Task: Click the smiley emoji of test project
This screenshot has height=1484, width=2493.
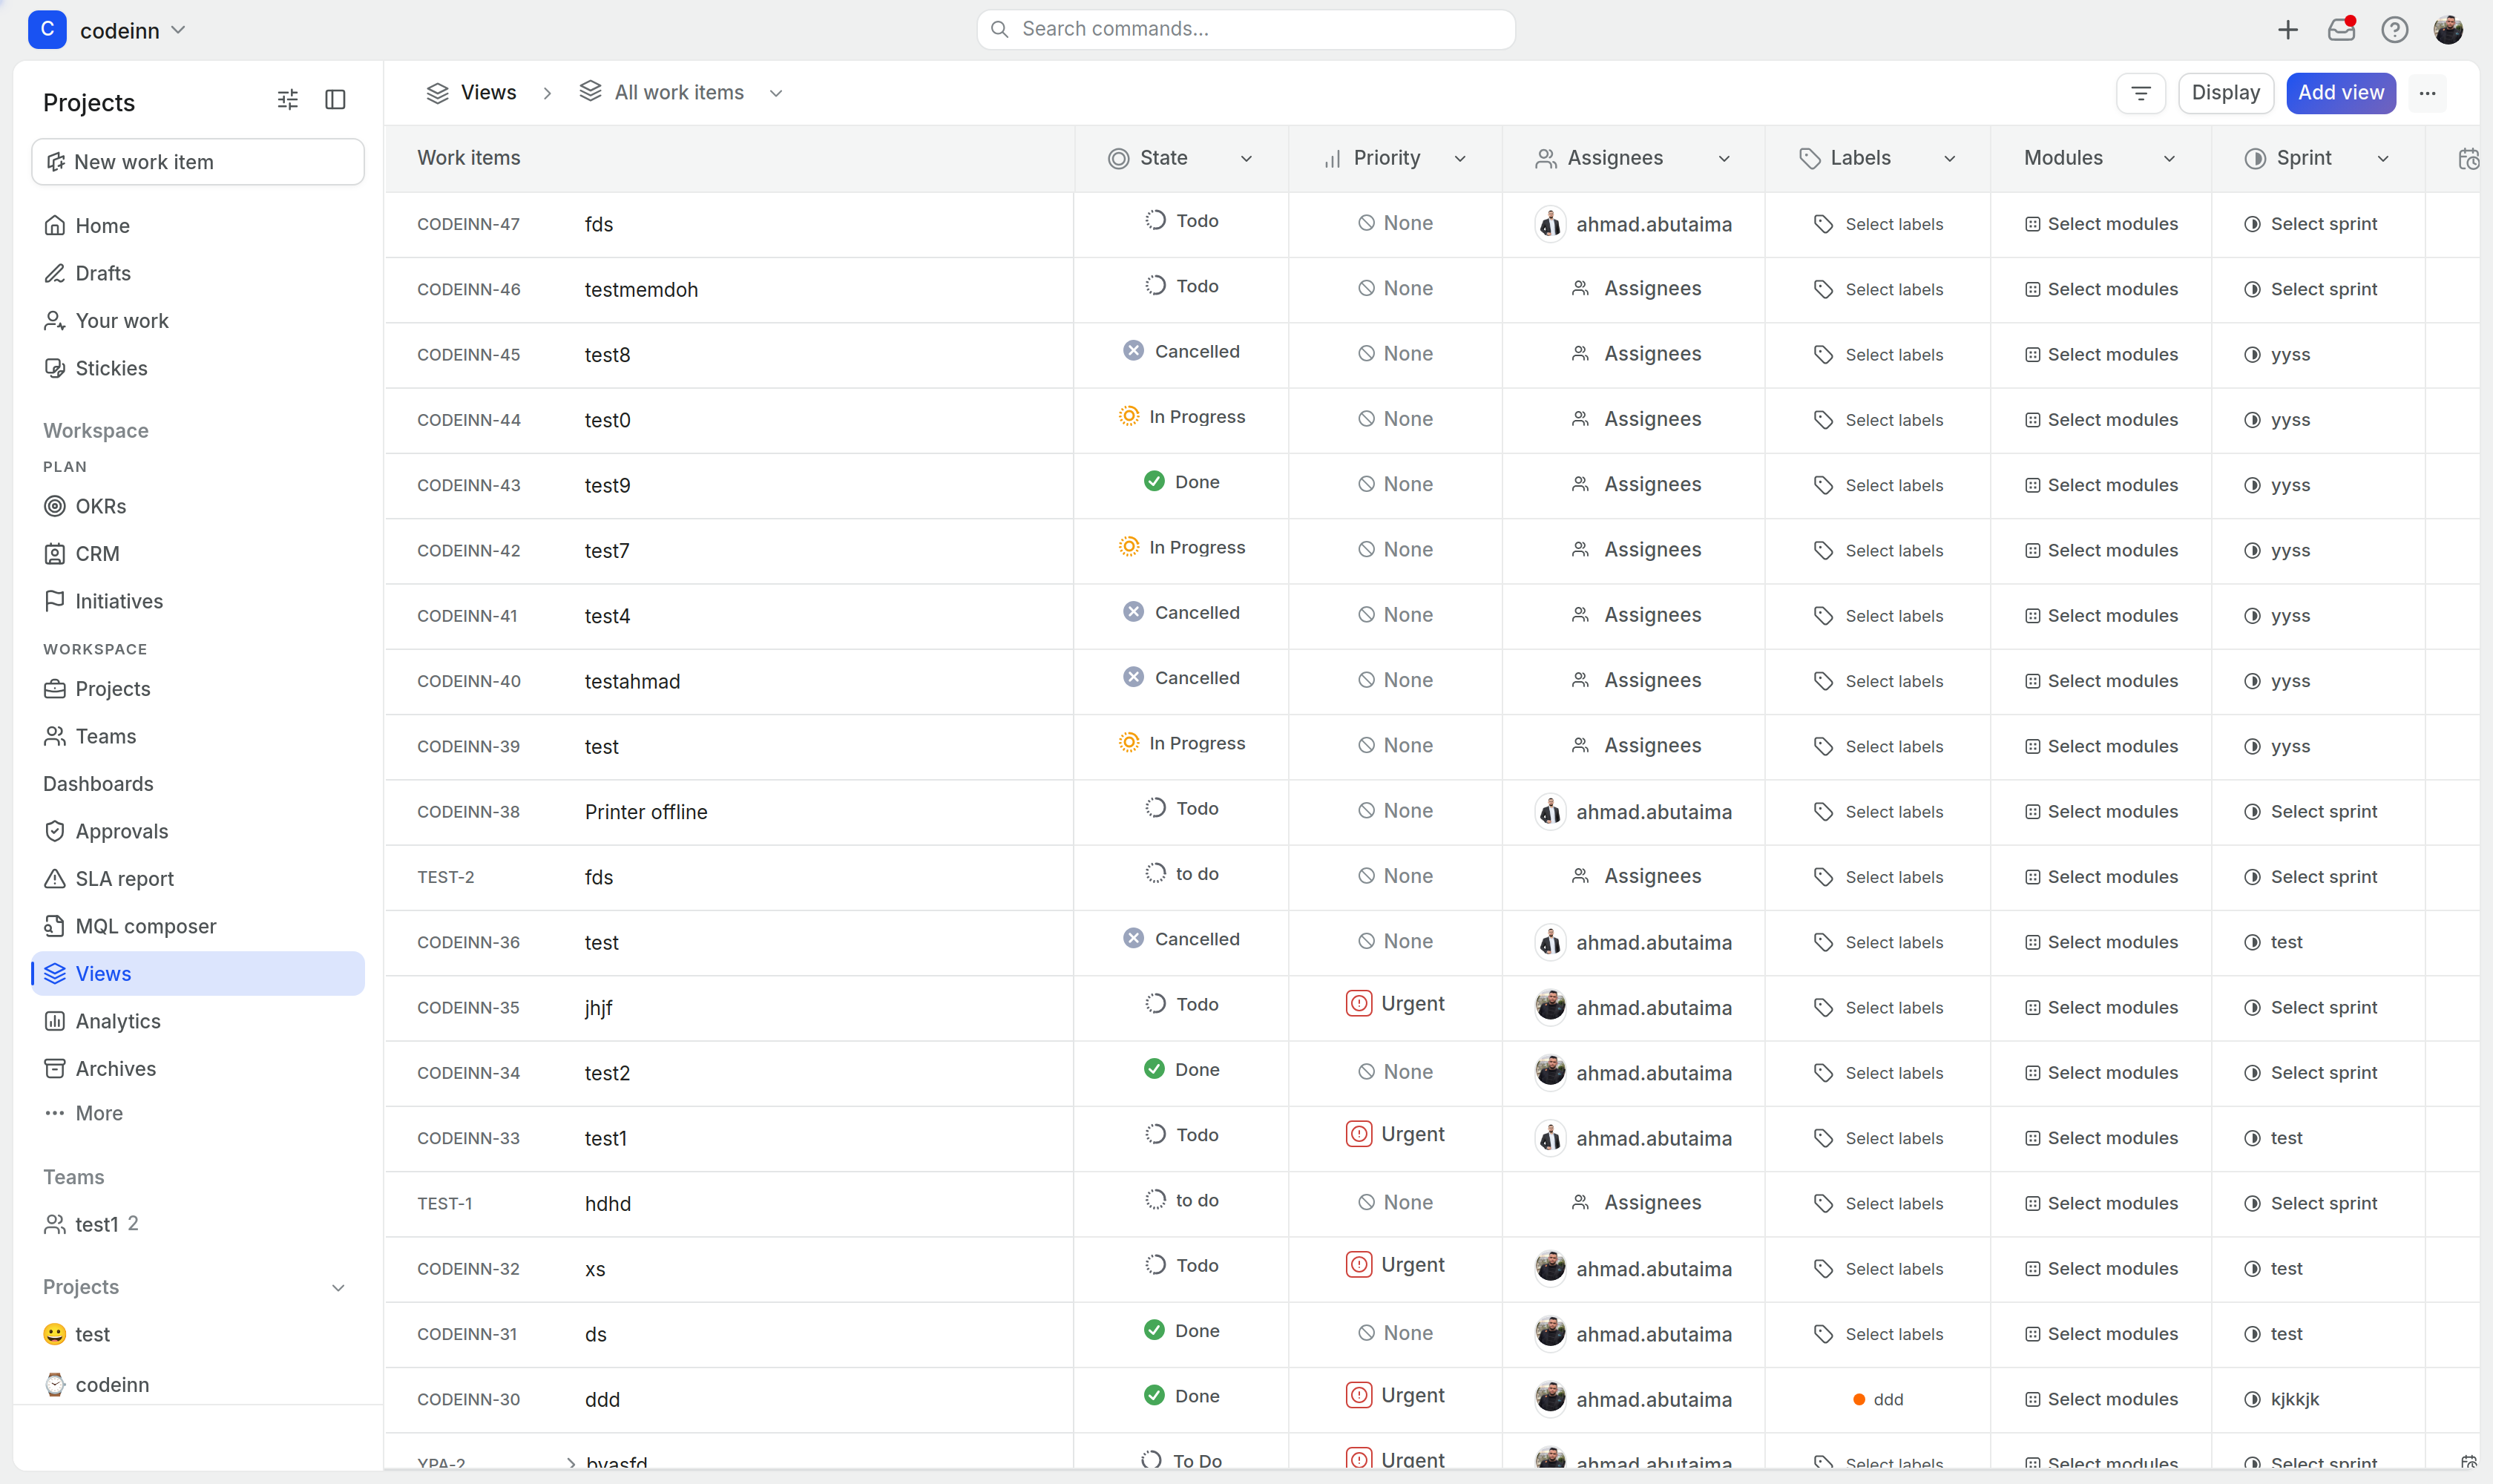Action: pos(55,1334)
